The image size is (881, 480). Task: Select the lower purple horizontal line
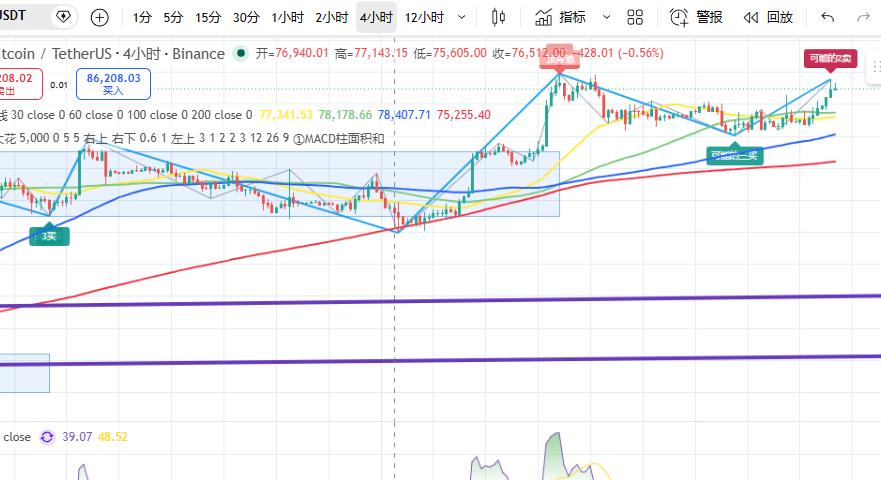[x=440, y=360]
